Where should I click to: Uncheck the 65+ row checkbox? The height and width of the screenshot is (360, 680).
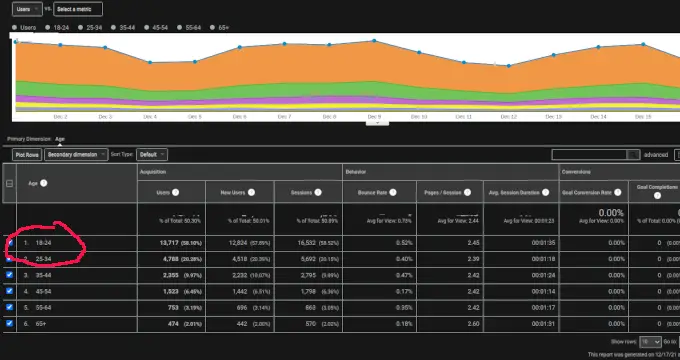(10, 323)
